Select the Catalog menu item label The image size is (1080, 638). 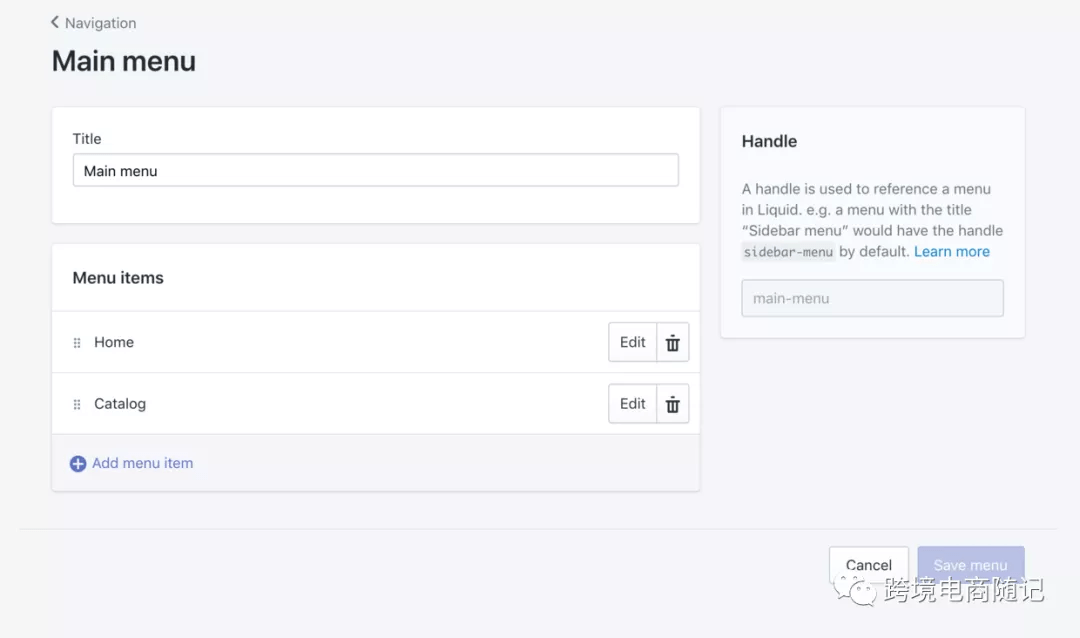120,404
